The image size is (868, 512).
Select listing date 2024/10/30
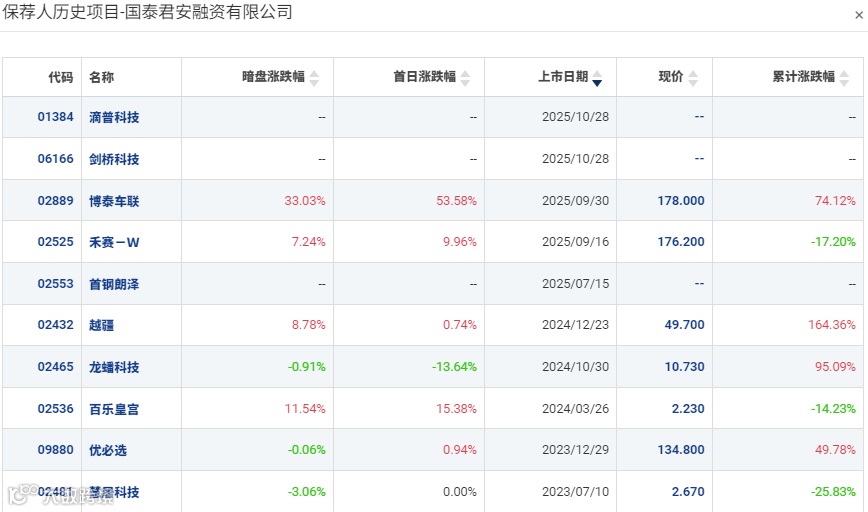[x=575, y=367]
